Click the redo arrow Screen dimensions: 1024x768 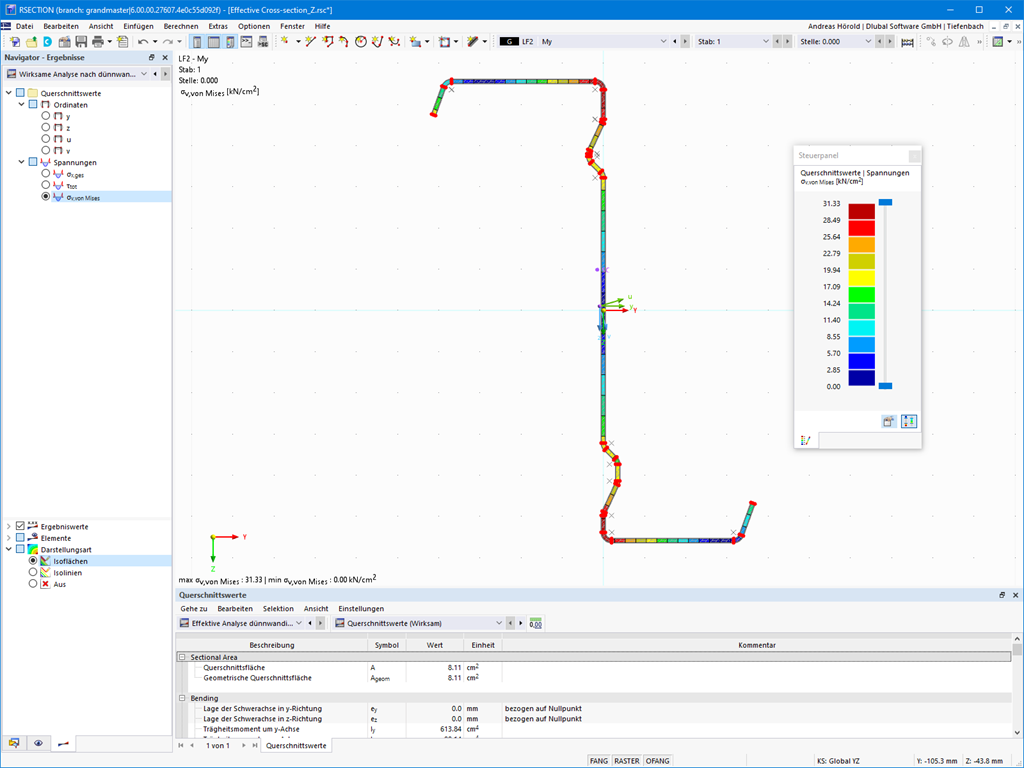168,42
